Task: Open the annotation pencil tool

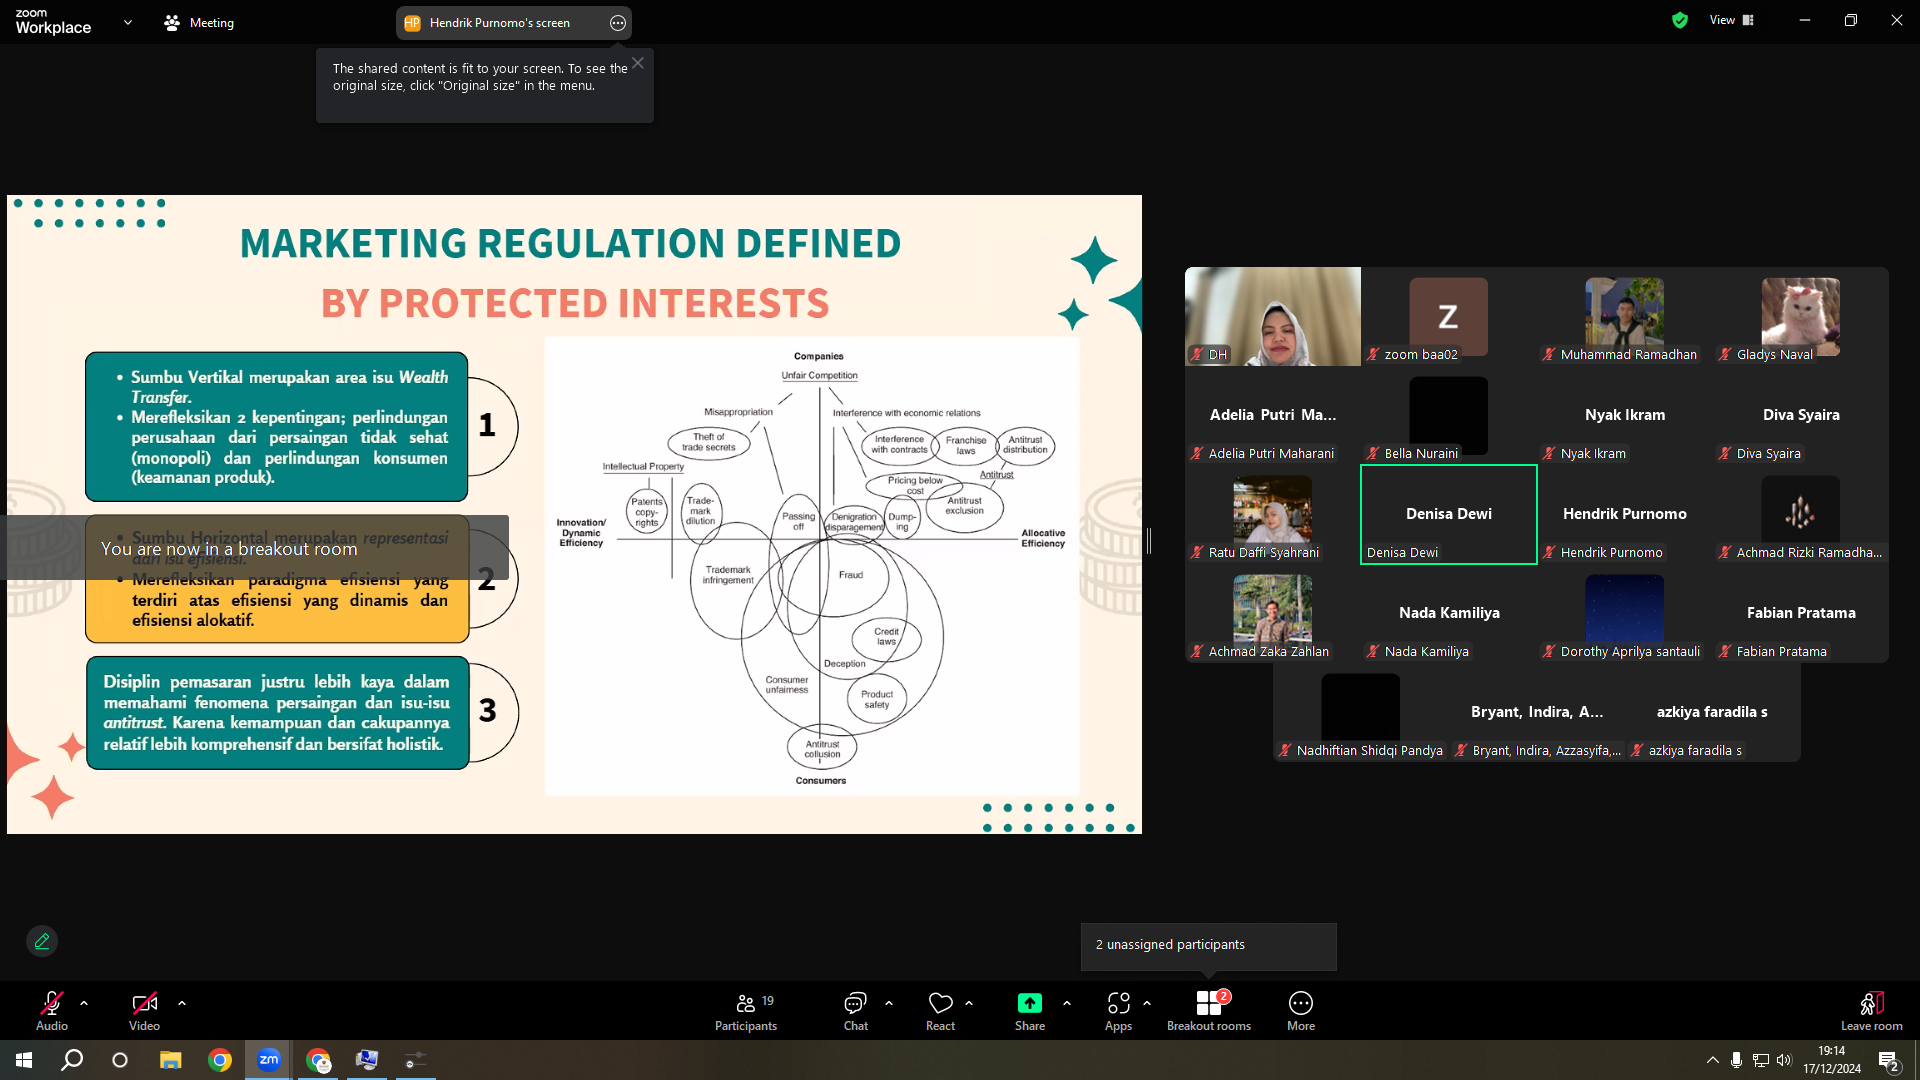Action: point(42,941)
